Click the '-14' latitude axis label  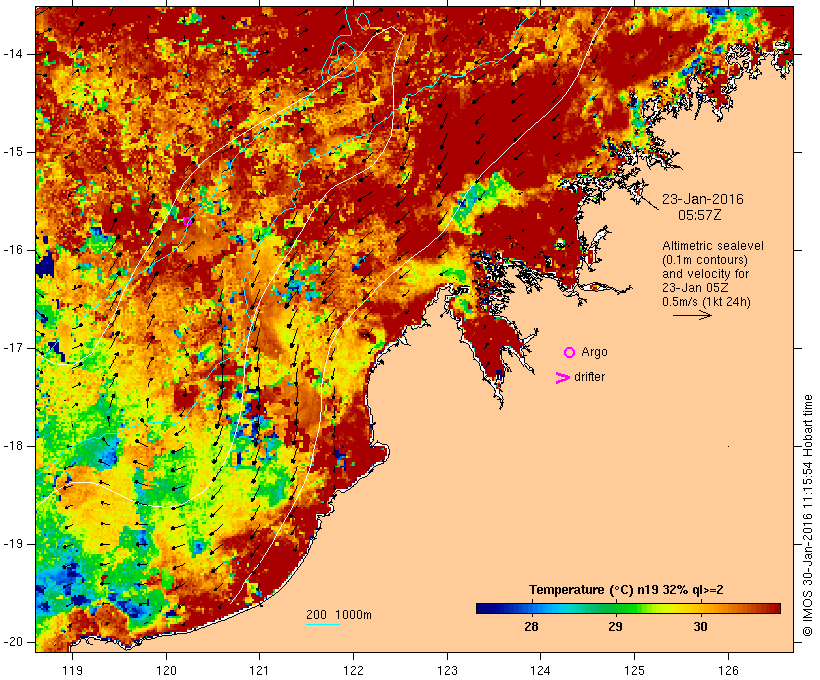[x=13, y=54]
